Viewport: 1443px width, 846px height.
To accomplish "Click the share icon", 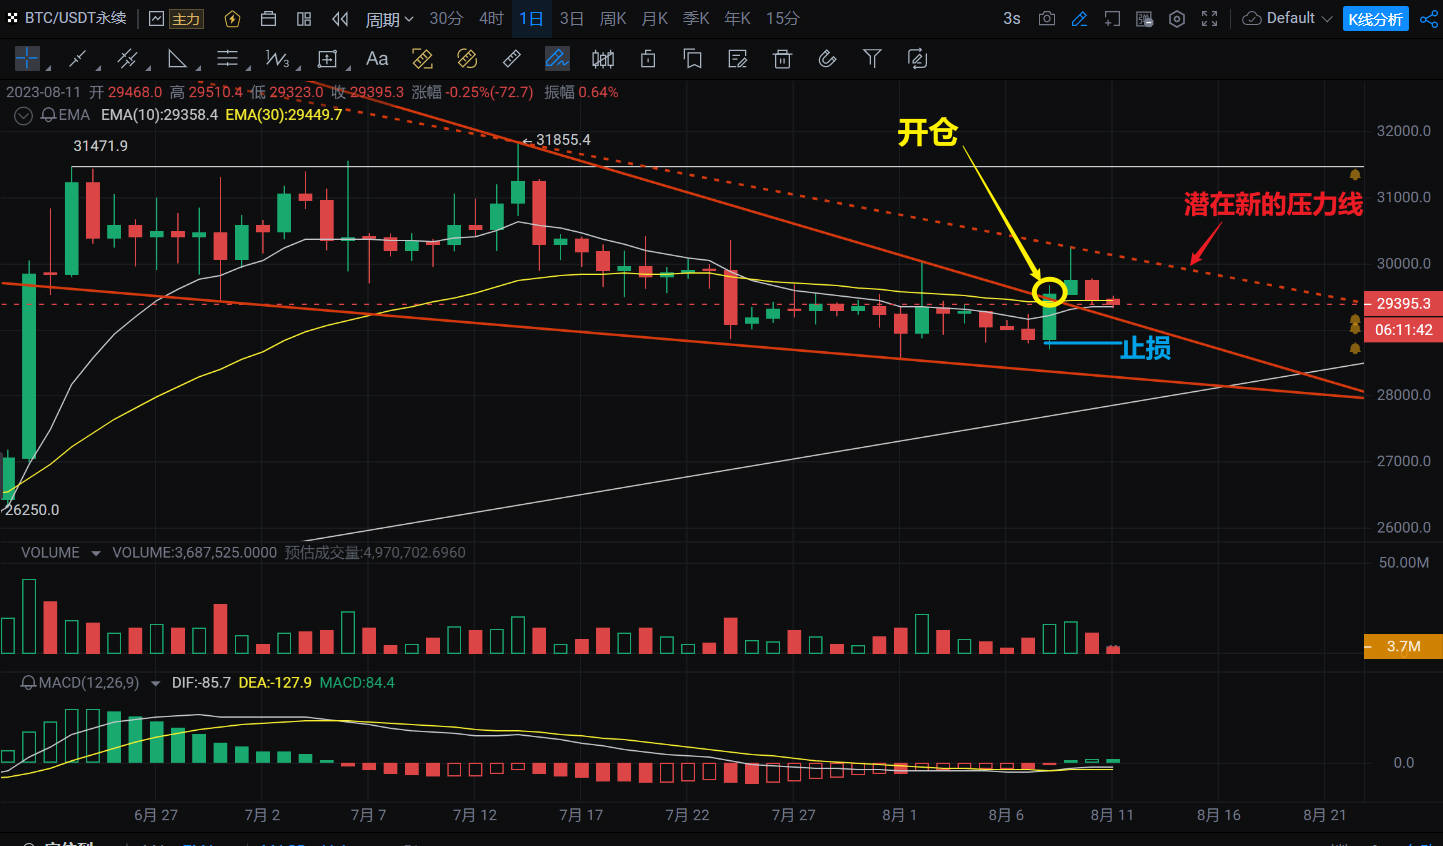I will tap(1429, 18).
